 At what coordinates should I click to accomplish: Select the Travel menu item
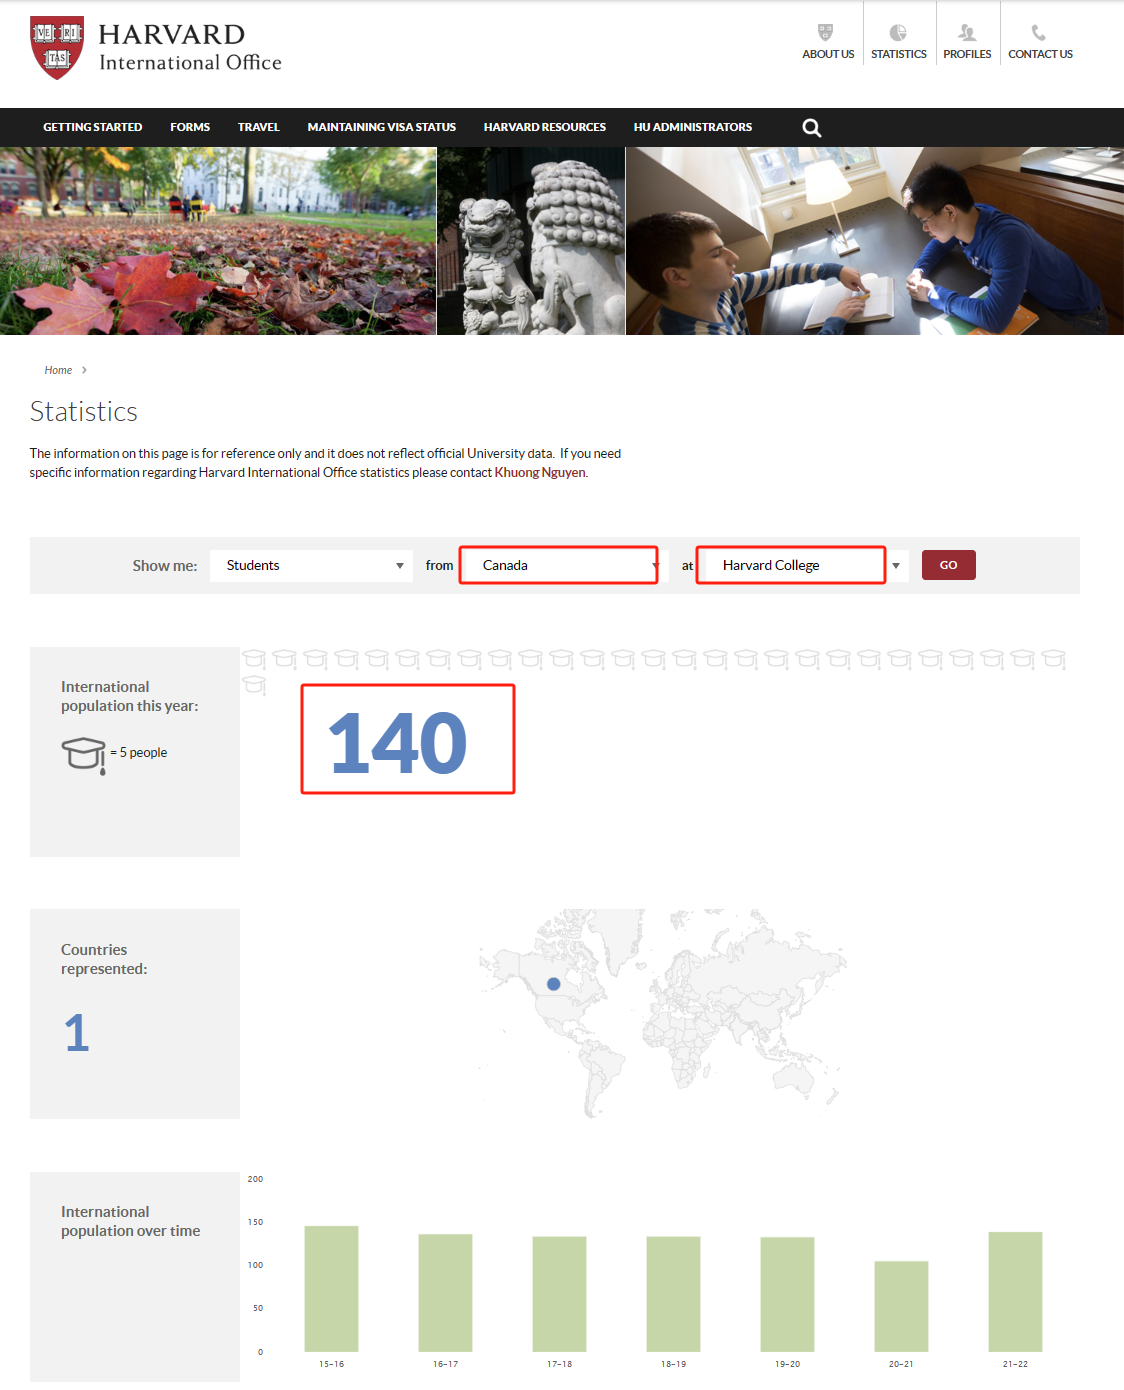[258, 128]
